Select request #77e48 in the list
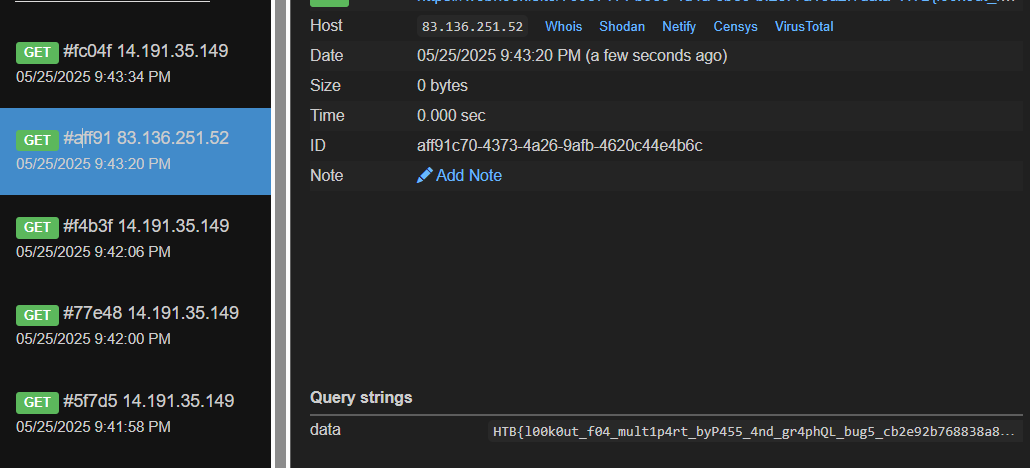This screenshot has width=1030, height=468. pyautogui.click(x=135, y=325)
